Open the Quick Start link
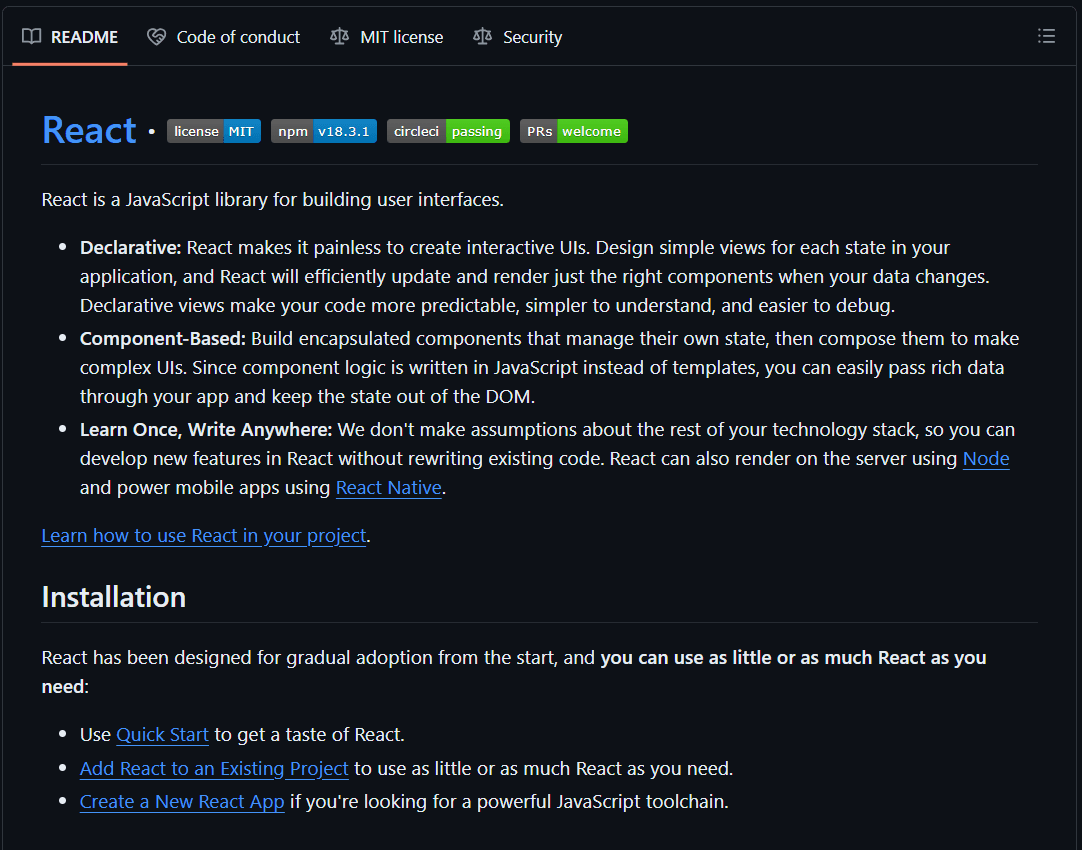Viewport: 1082px width, 850px height. (x=163, y=735)
